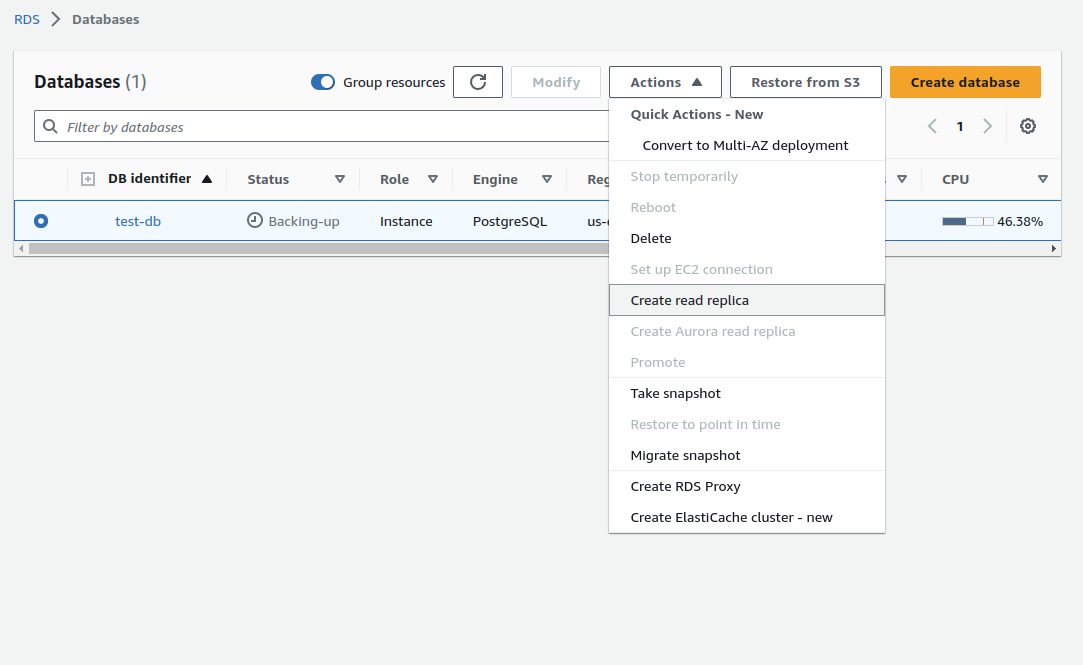The image size is (1083, 665).
Task: Choose Convert to Multi-AZ deployment
Action: tap(747, 145)
